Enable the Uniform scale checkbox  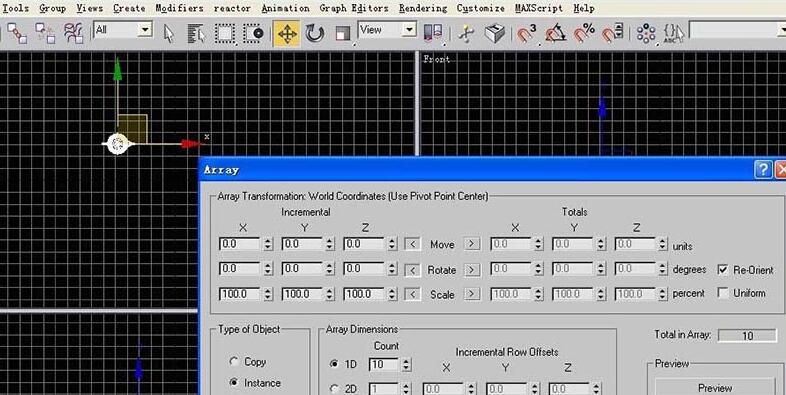coord(722,293)
